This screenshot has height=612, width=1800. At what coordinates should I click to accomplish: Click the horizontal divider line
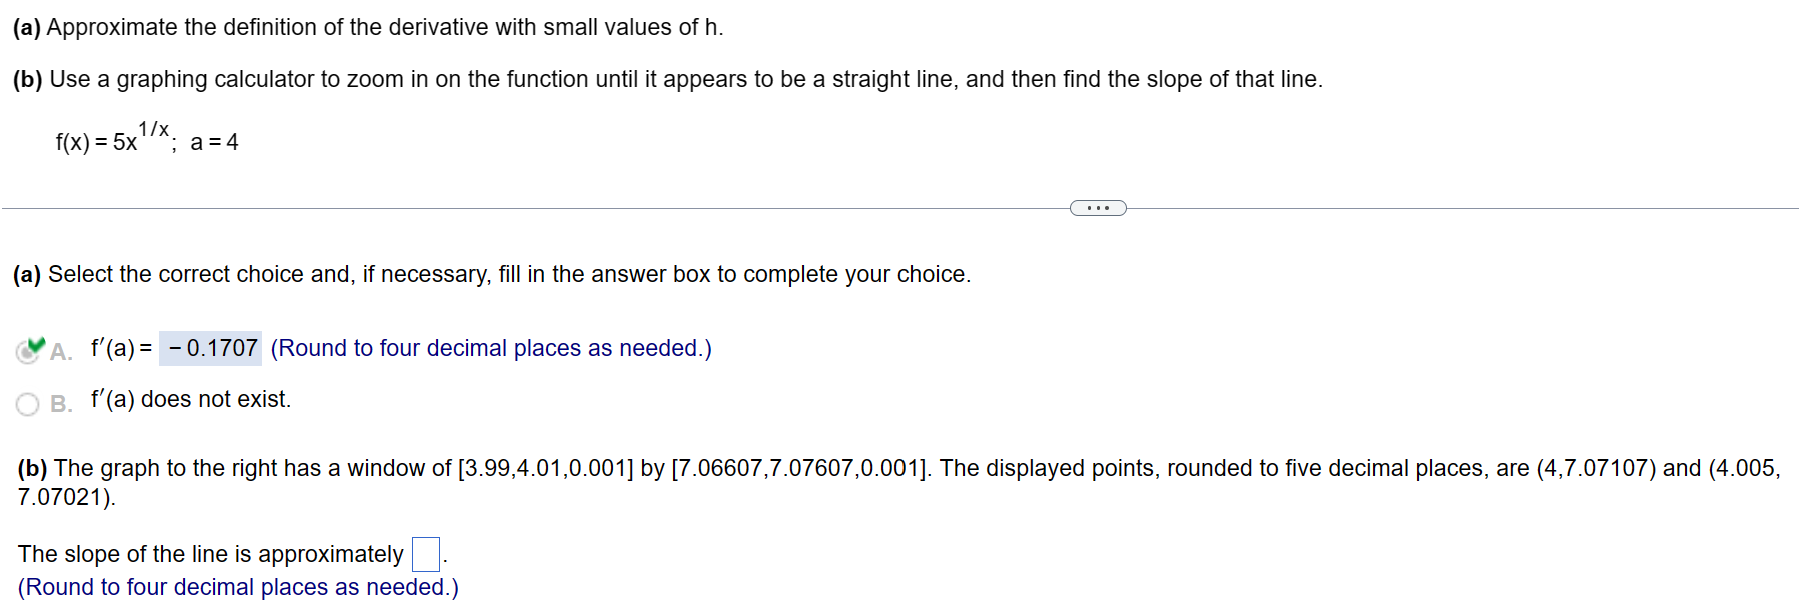pyautogui.click(x=500, y=208)
